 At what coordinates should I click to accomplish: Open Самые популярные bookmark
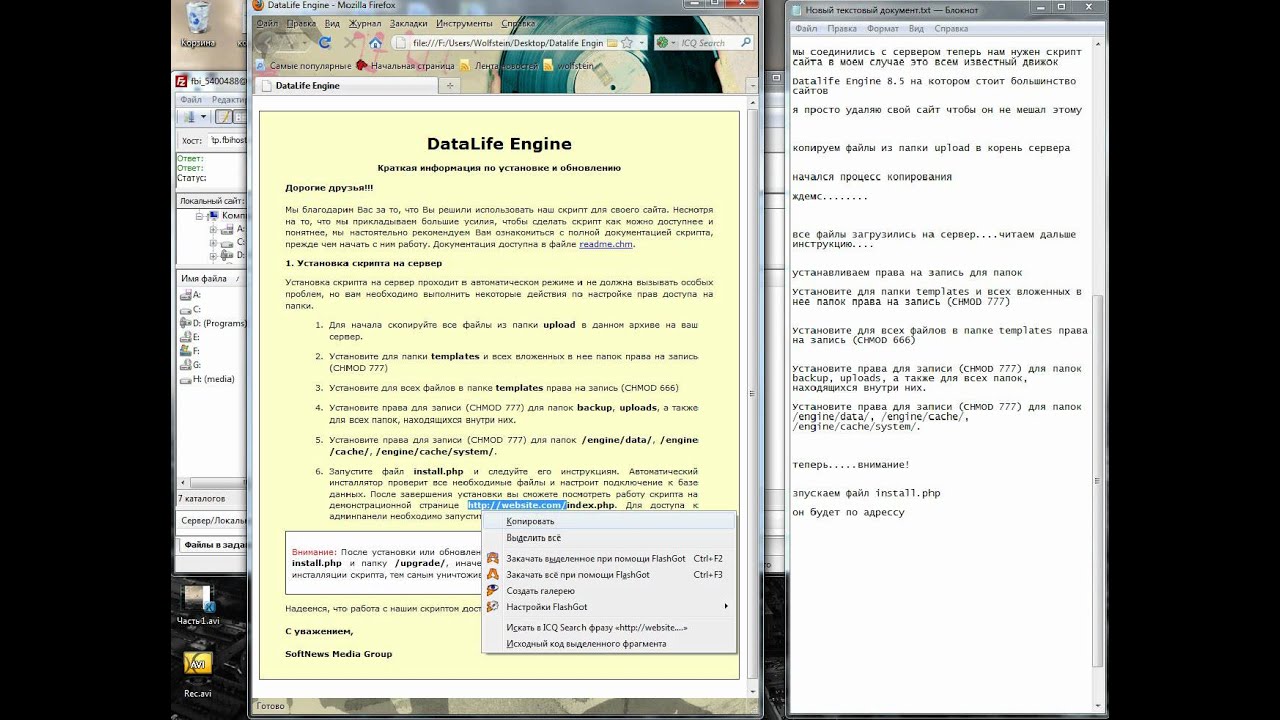(x=302, y=65)
